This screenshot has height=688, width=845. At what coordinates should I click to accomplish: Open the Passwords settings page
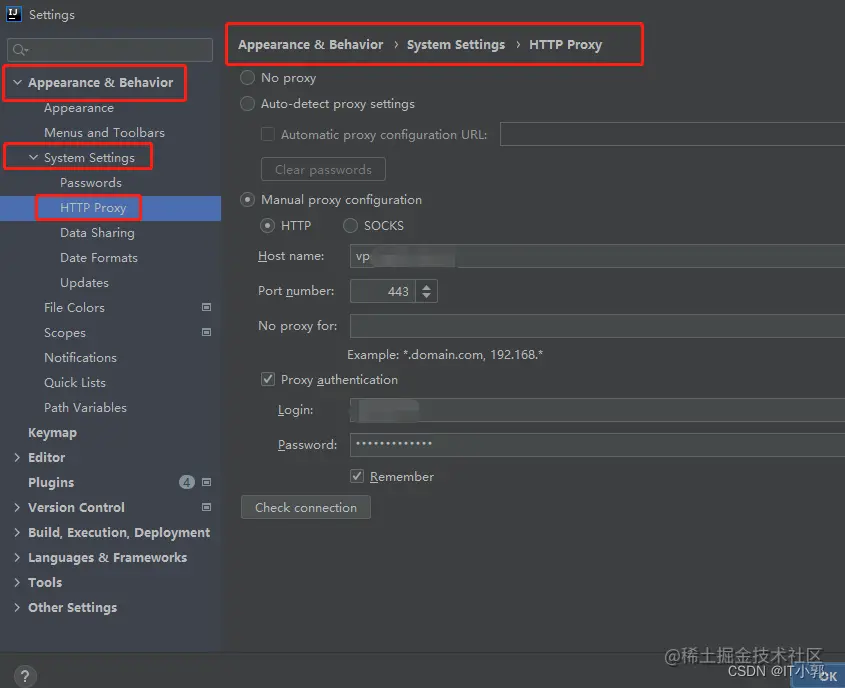click(x=91, y=183)
